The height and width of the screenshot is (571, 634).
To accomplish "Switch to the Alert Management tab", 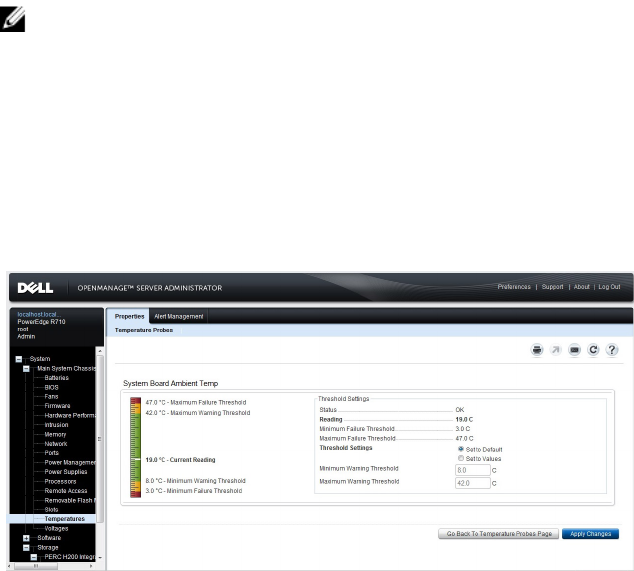I will tap(178, 316).
